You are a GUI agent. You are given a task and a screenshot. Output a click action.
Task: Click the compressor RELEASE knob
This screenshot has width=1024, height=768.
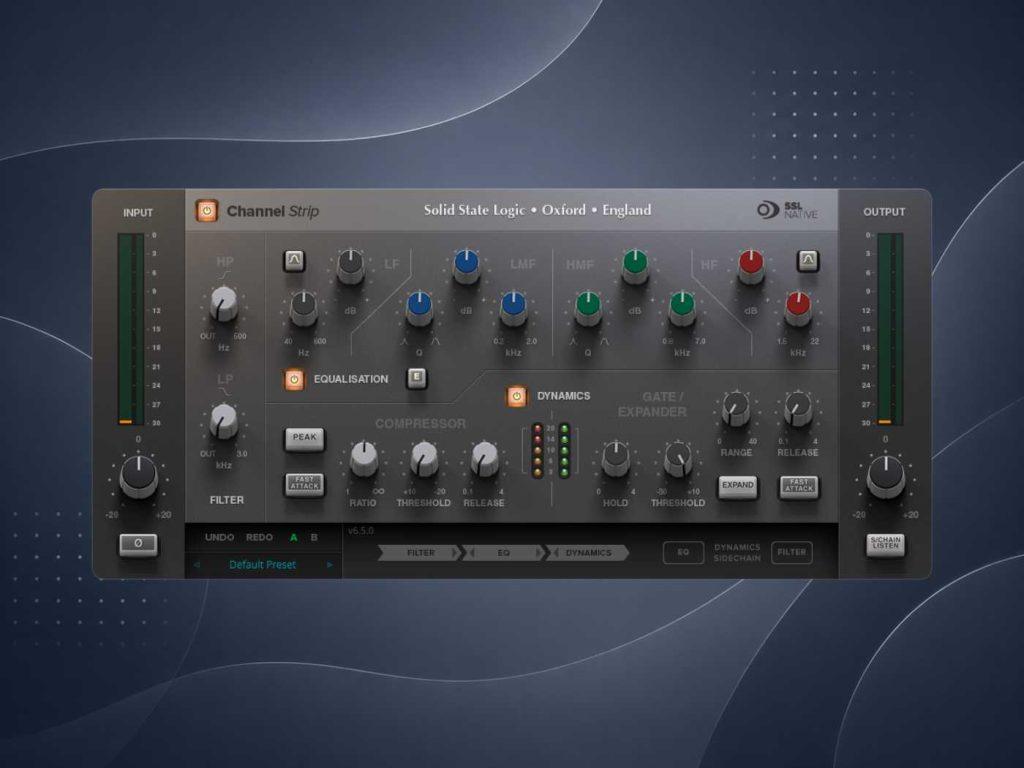pos(485,459)
